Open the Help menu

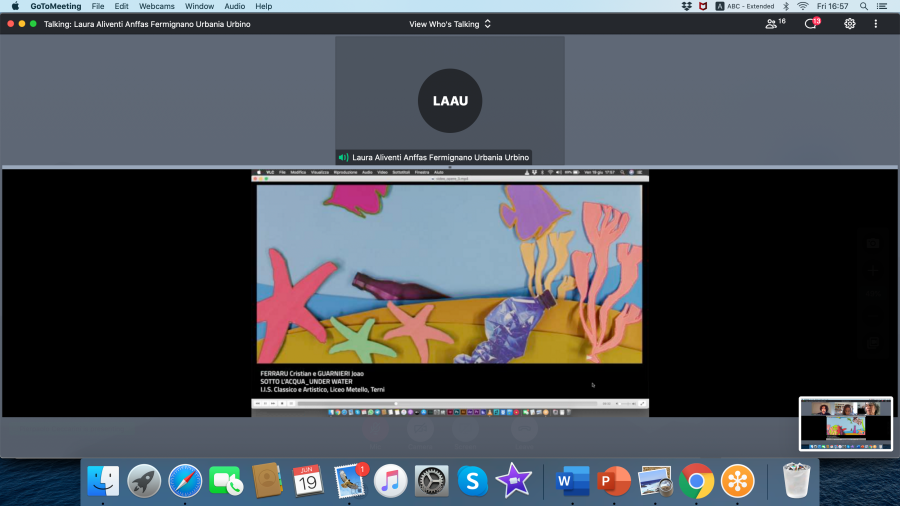[263, 6]
